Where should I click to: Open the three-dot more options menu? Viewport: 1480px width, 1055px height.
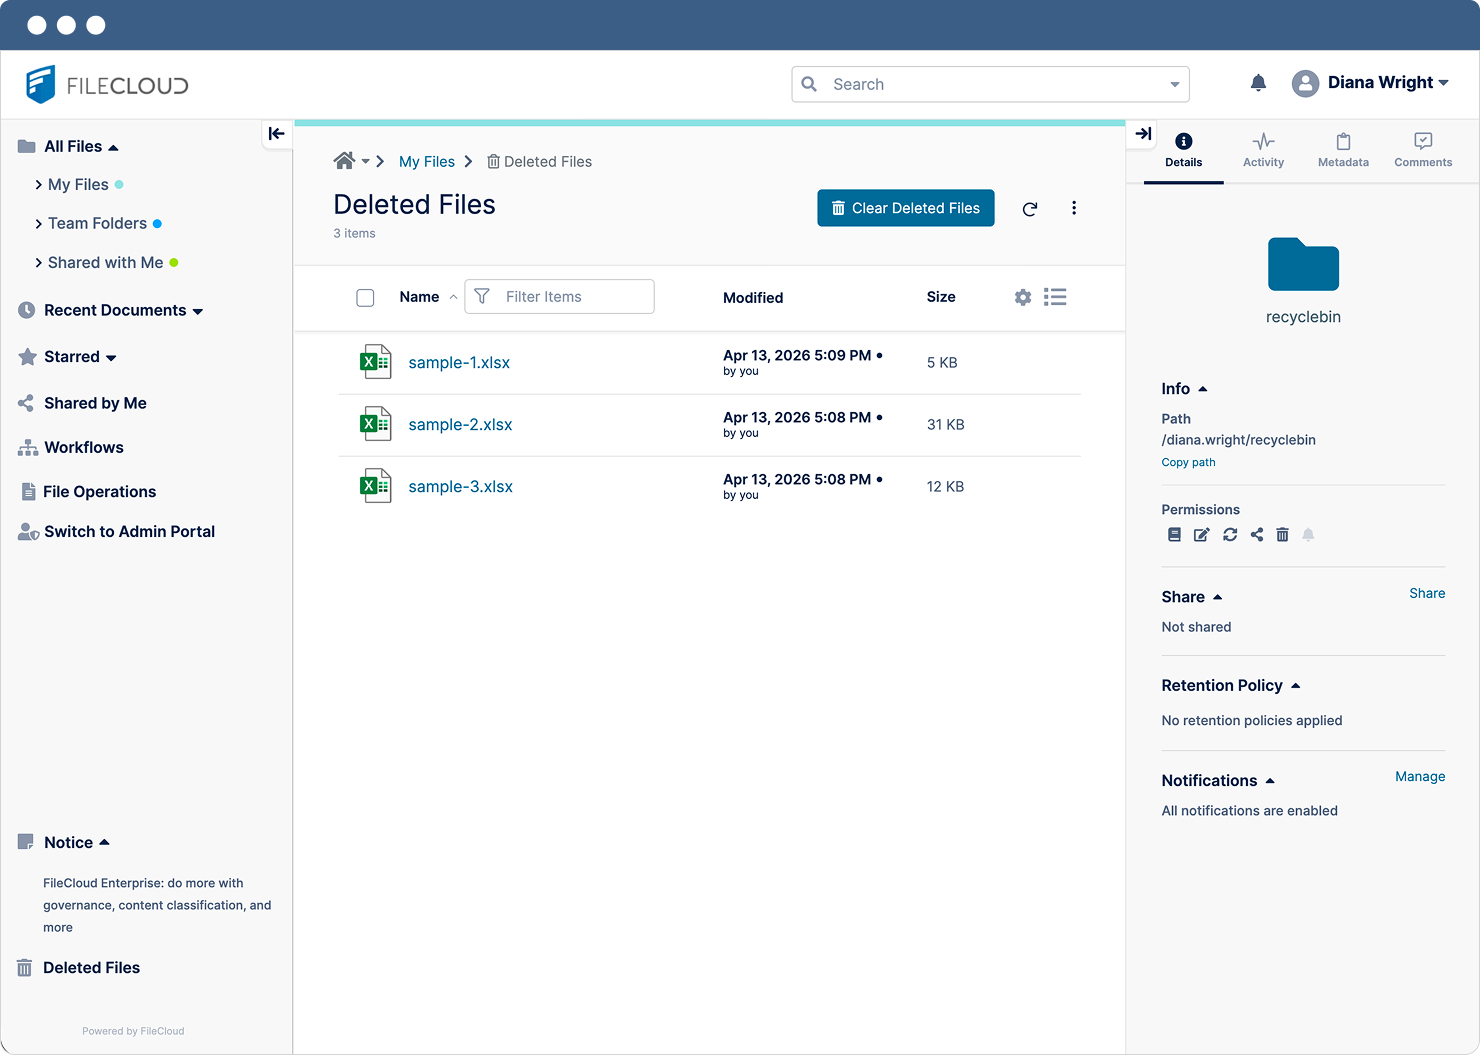[x=1074, y=208]
